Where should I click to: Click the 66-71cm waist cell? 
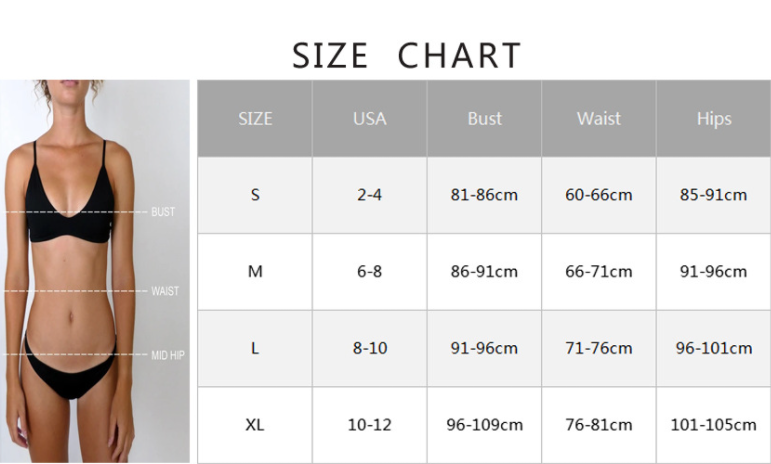tap(598, 272)
